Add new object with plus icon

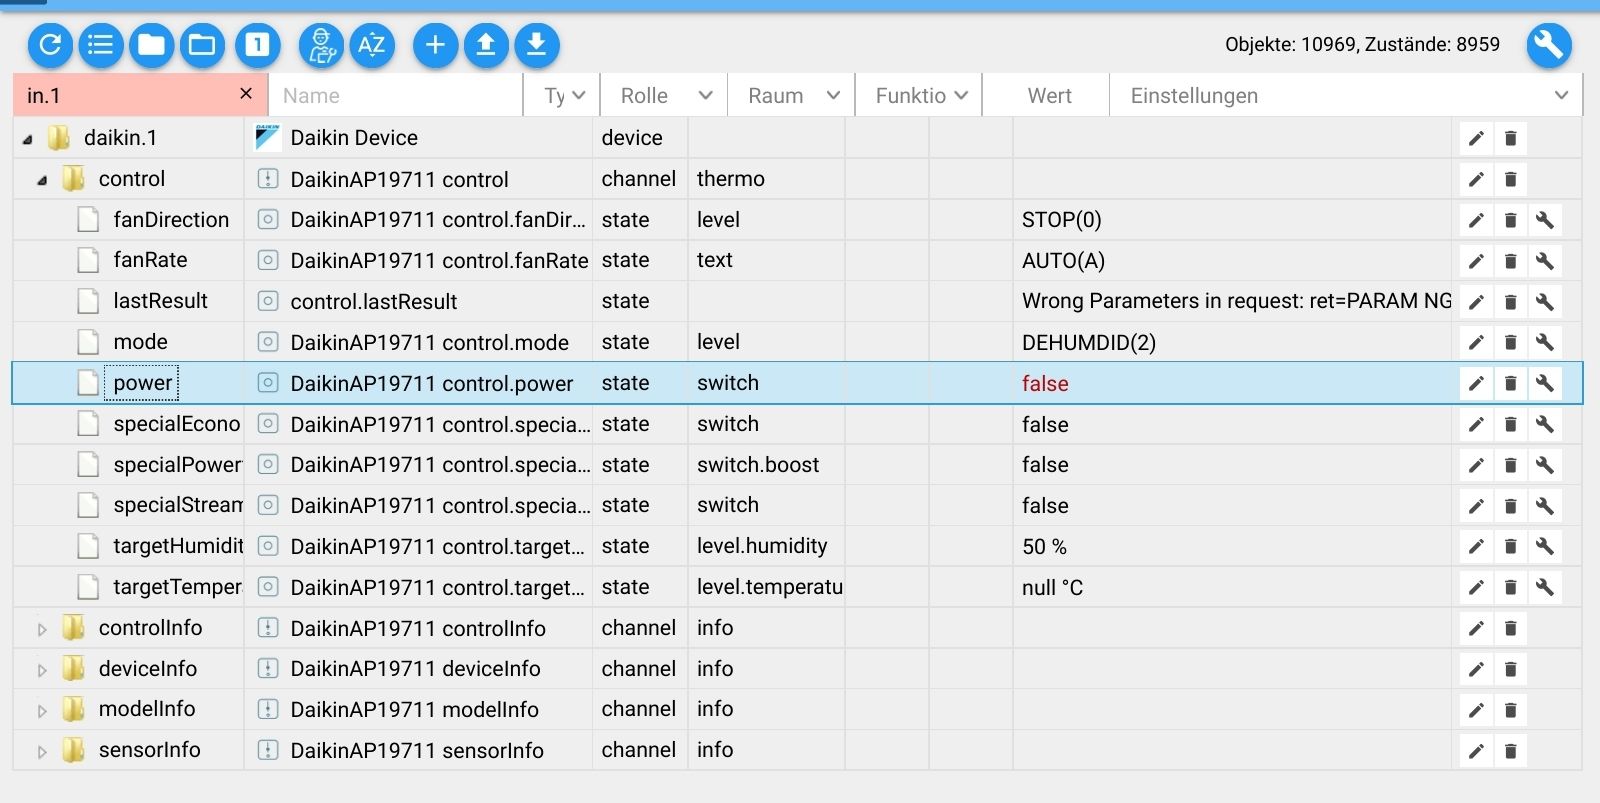click(435, 45)
